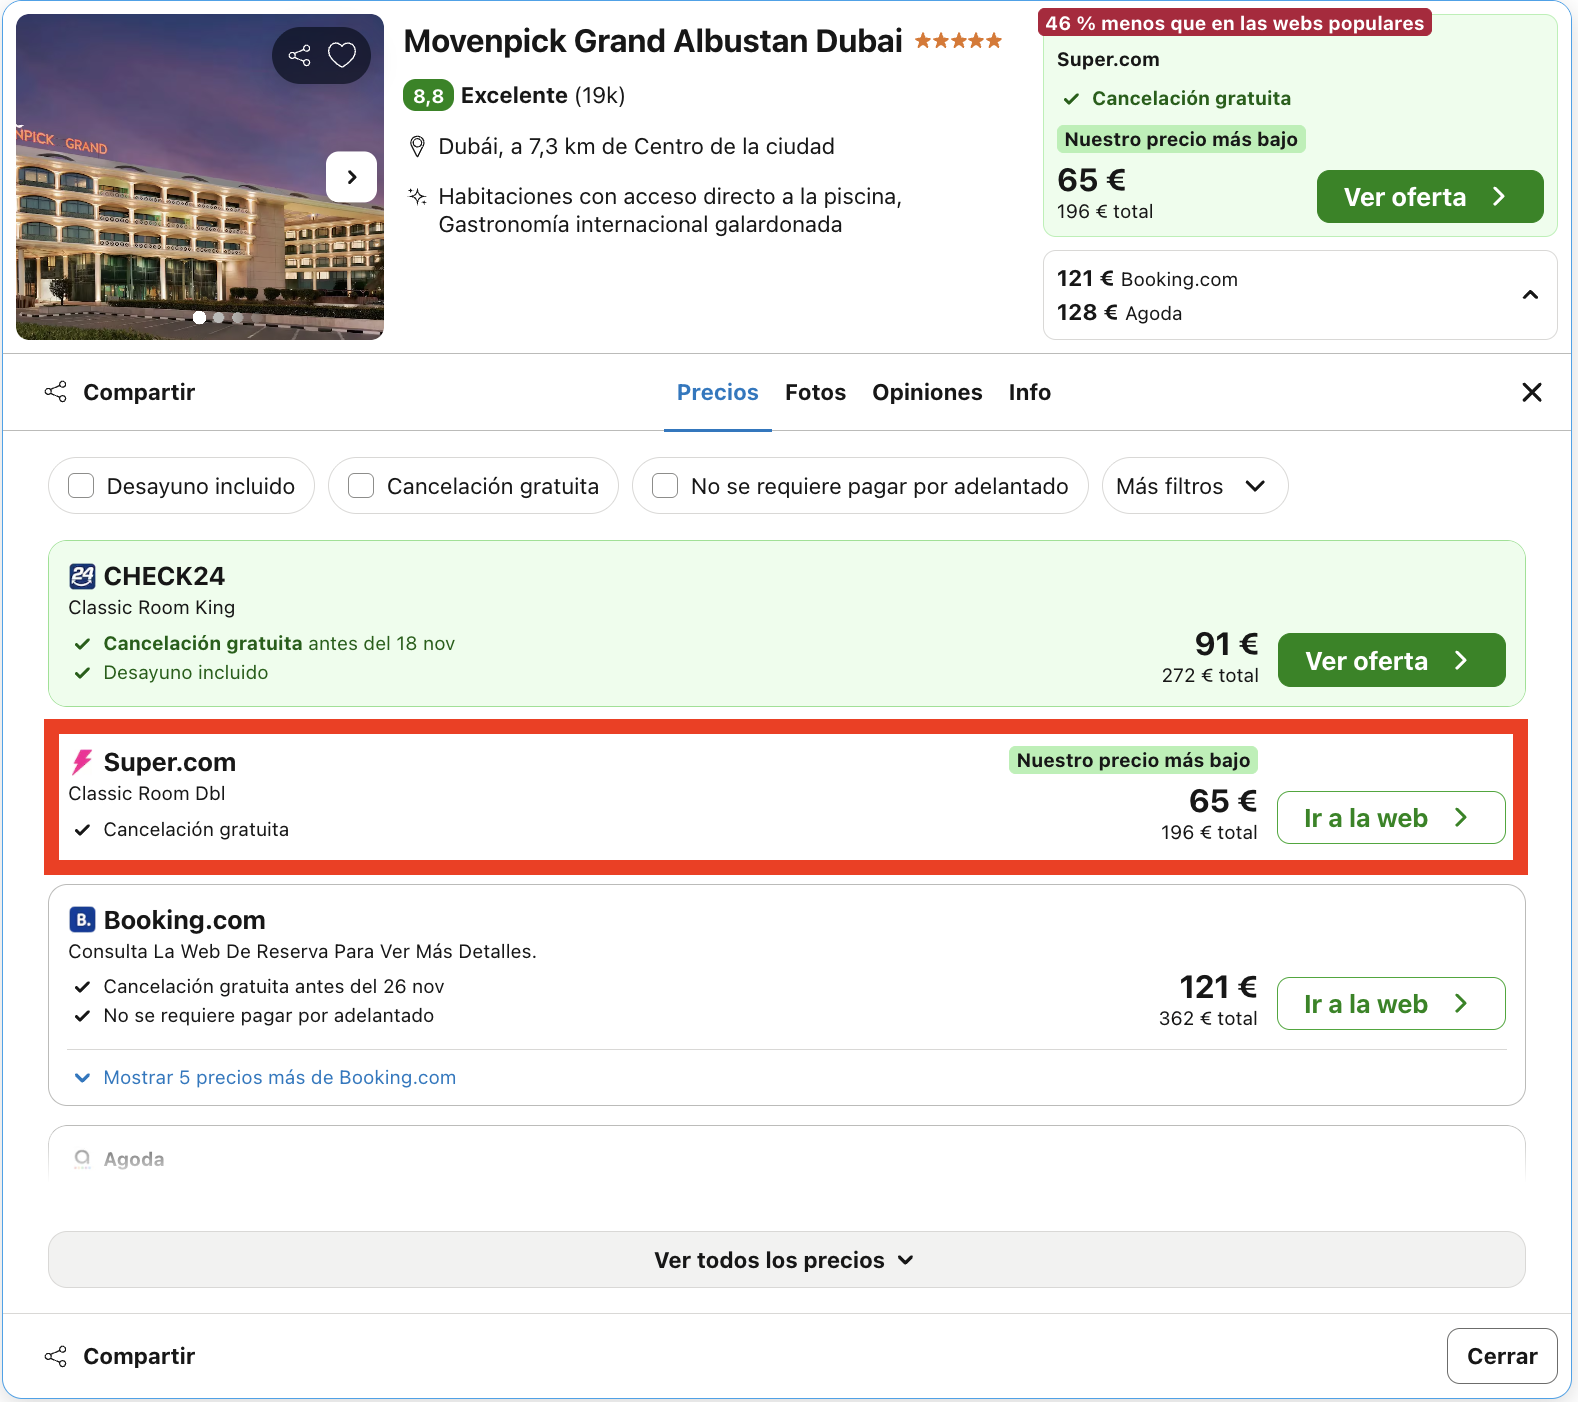Click the Super.com lightning logo
The width and height of the screenshot is (1578, 1402).
[82, 762]
